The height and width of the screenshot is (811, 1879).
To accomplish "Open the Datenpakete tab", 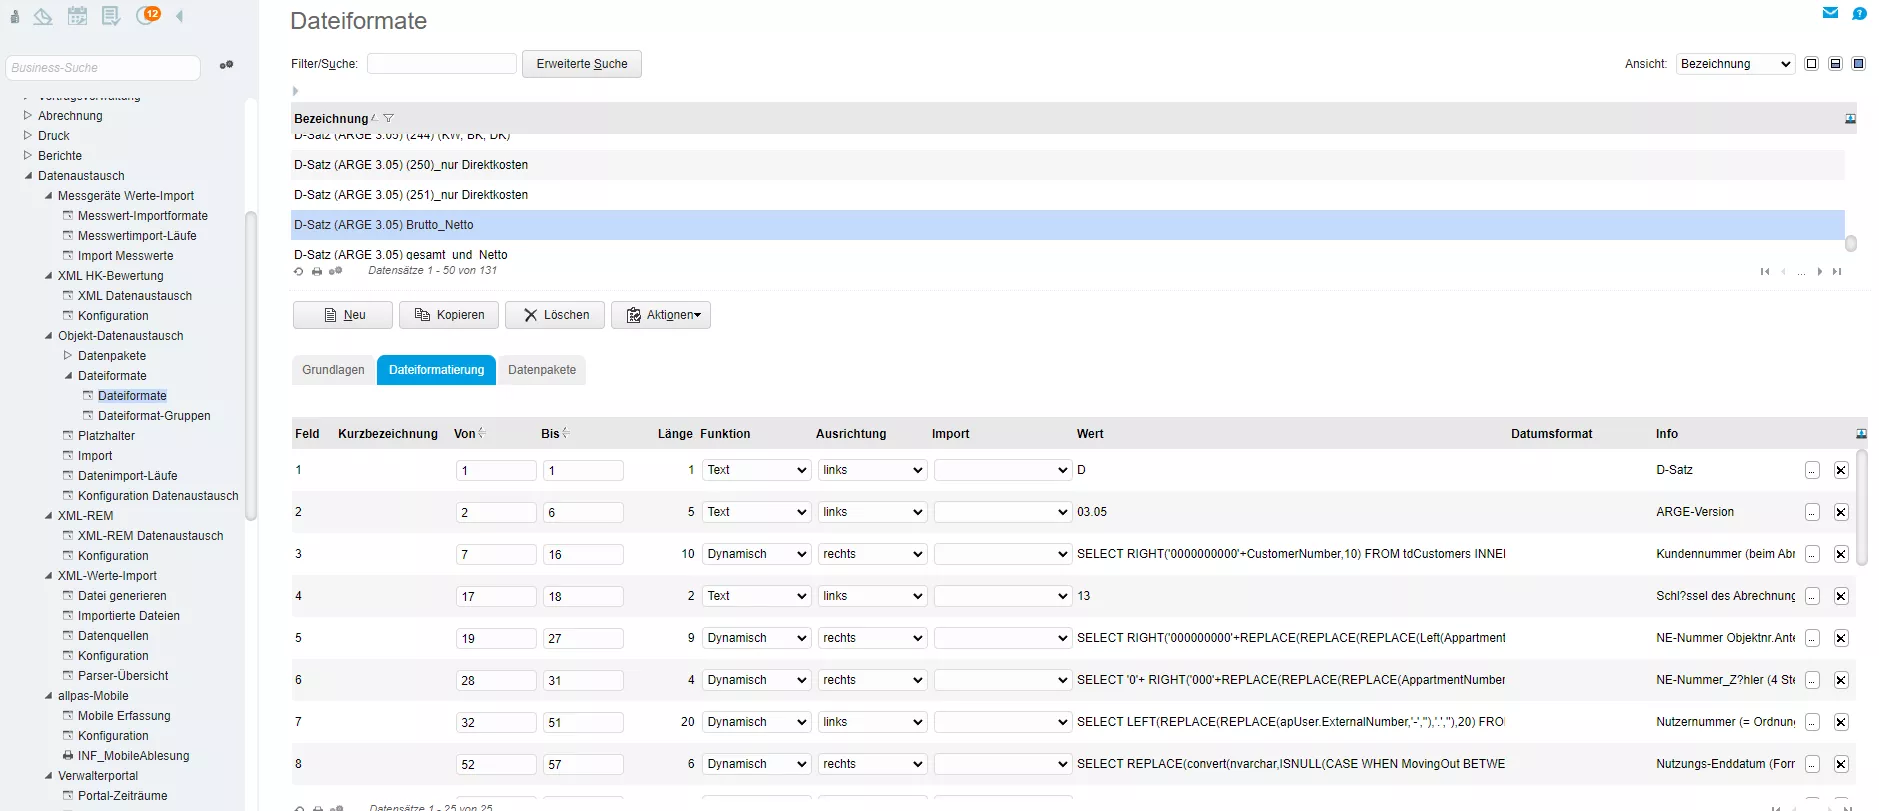I will [x=541, y=370].
